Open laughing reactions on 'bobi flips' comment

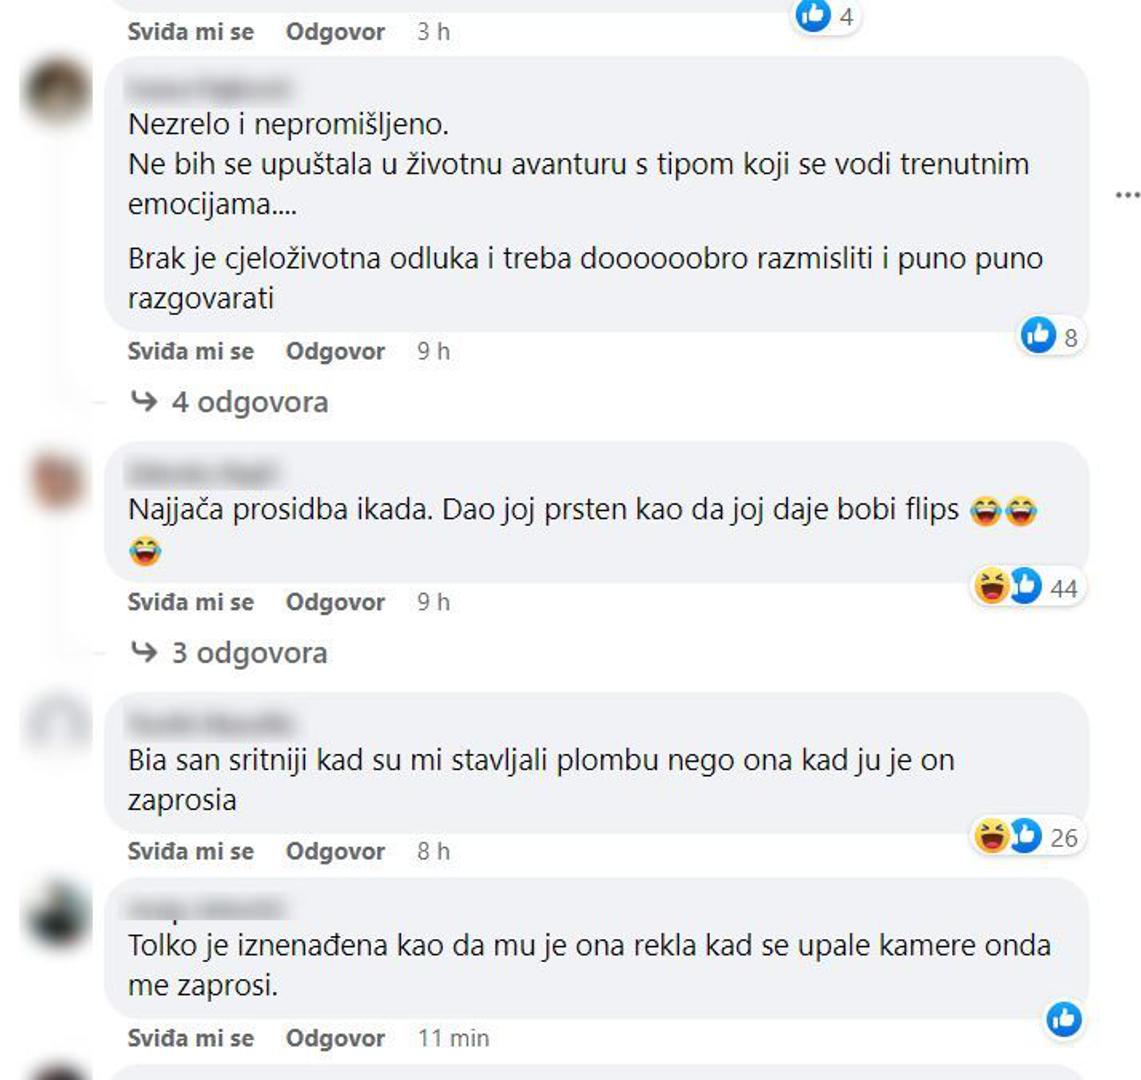coord(992,586)
